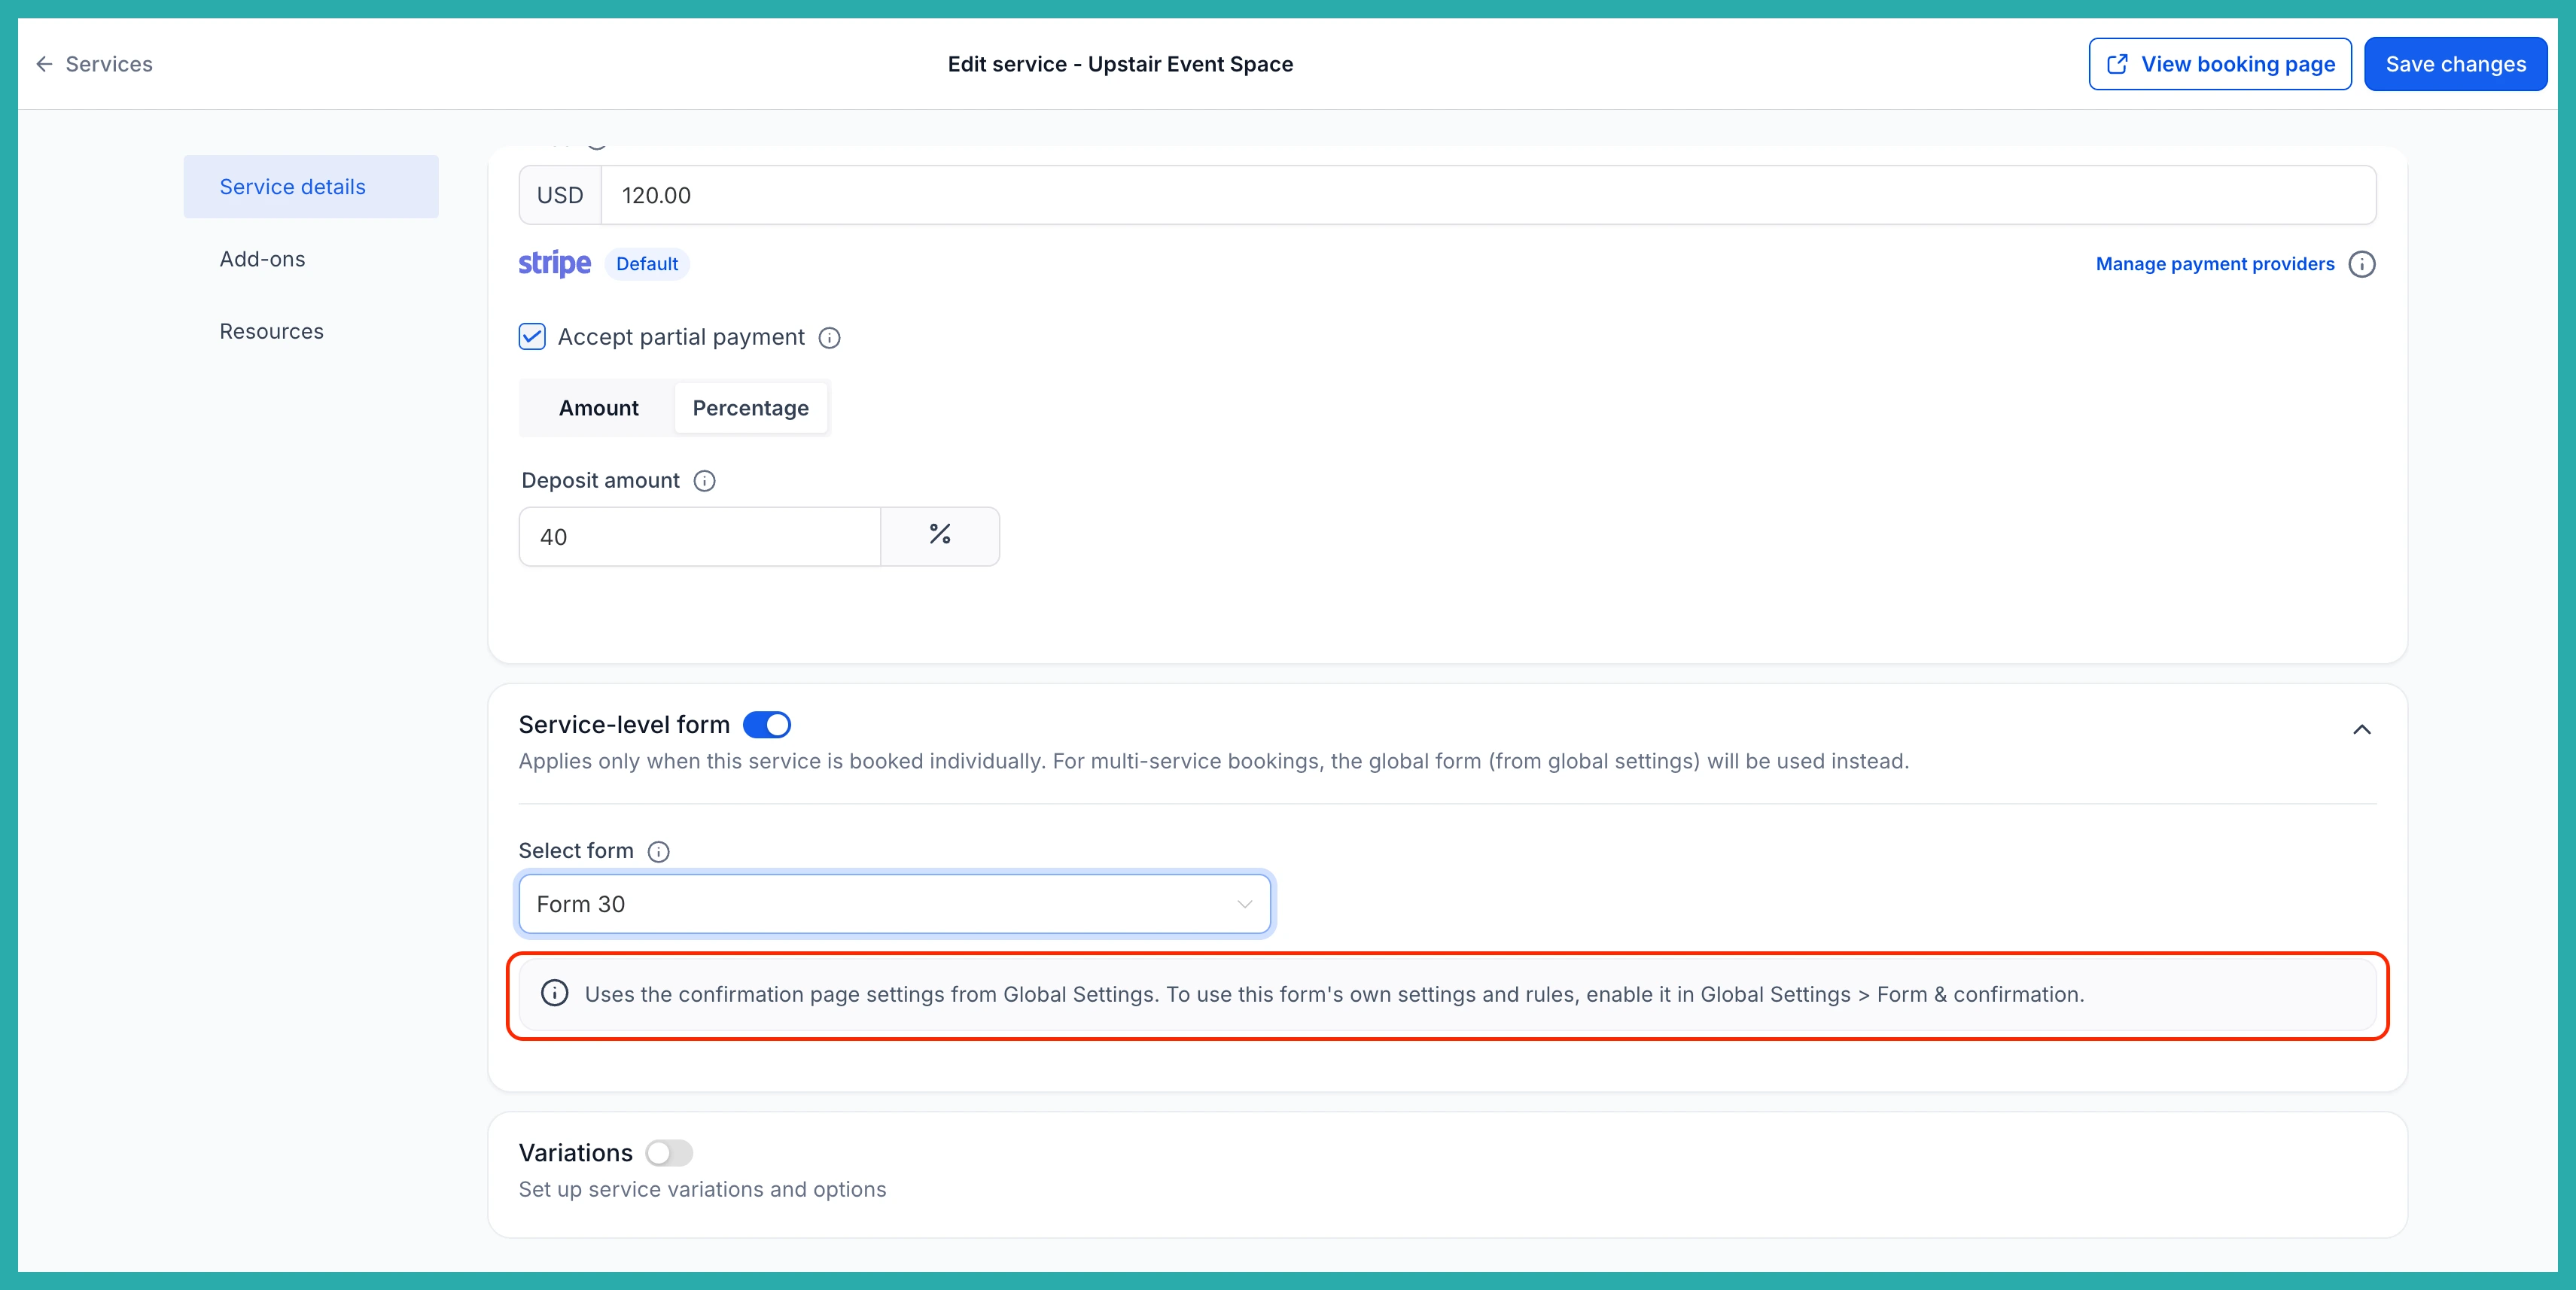Click the info icon next to Accept partial payment
Screen dimensions: 2576x1290
829,338
